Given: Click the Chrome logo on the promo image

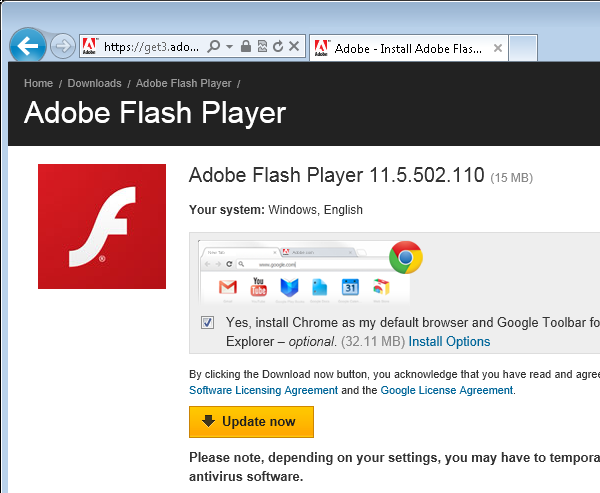Looking at the screenshot, I should coord(406,257).
